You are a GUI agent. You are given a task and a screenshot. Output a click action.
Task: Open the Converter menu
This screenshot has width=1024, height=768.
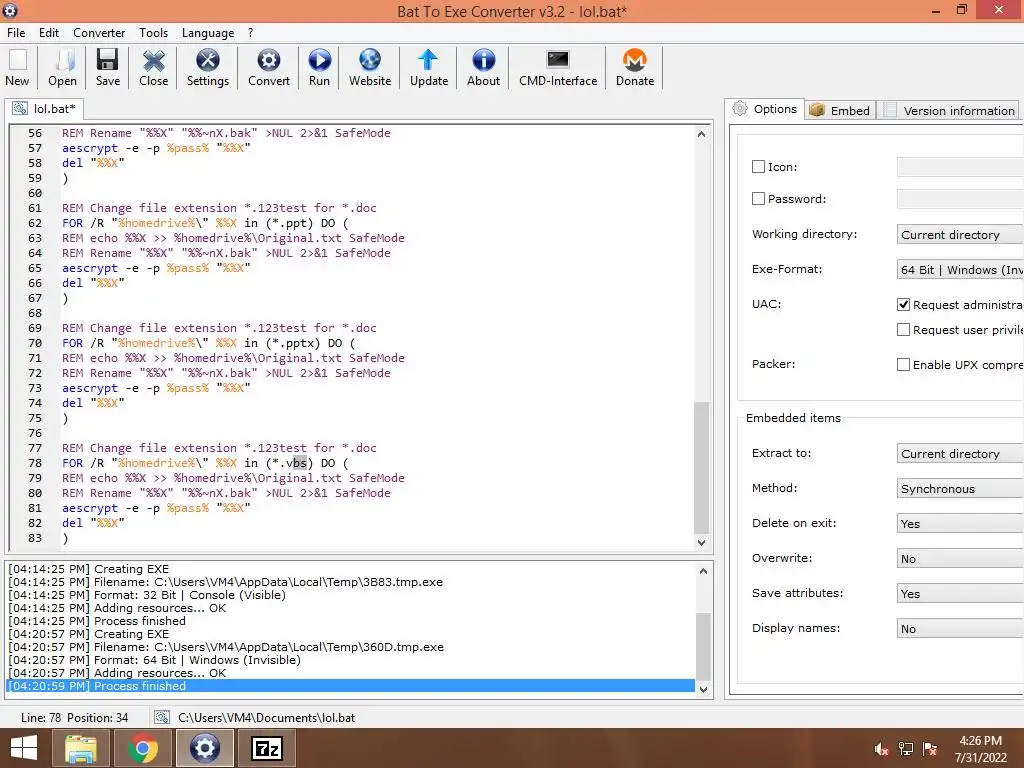99,33
